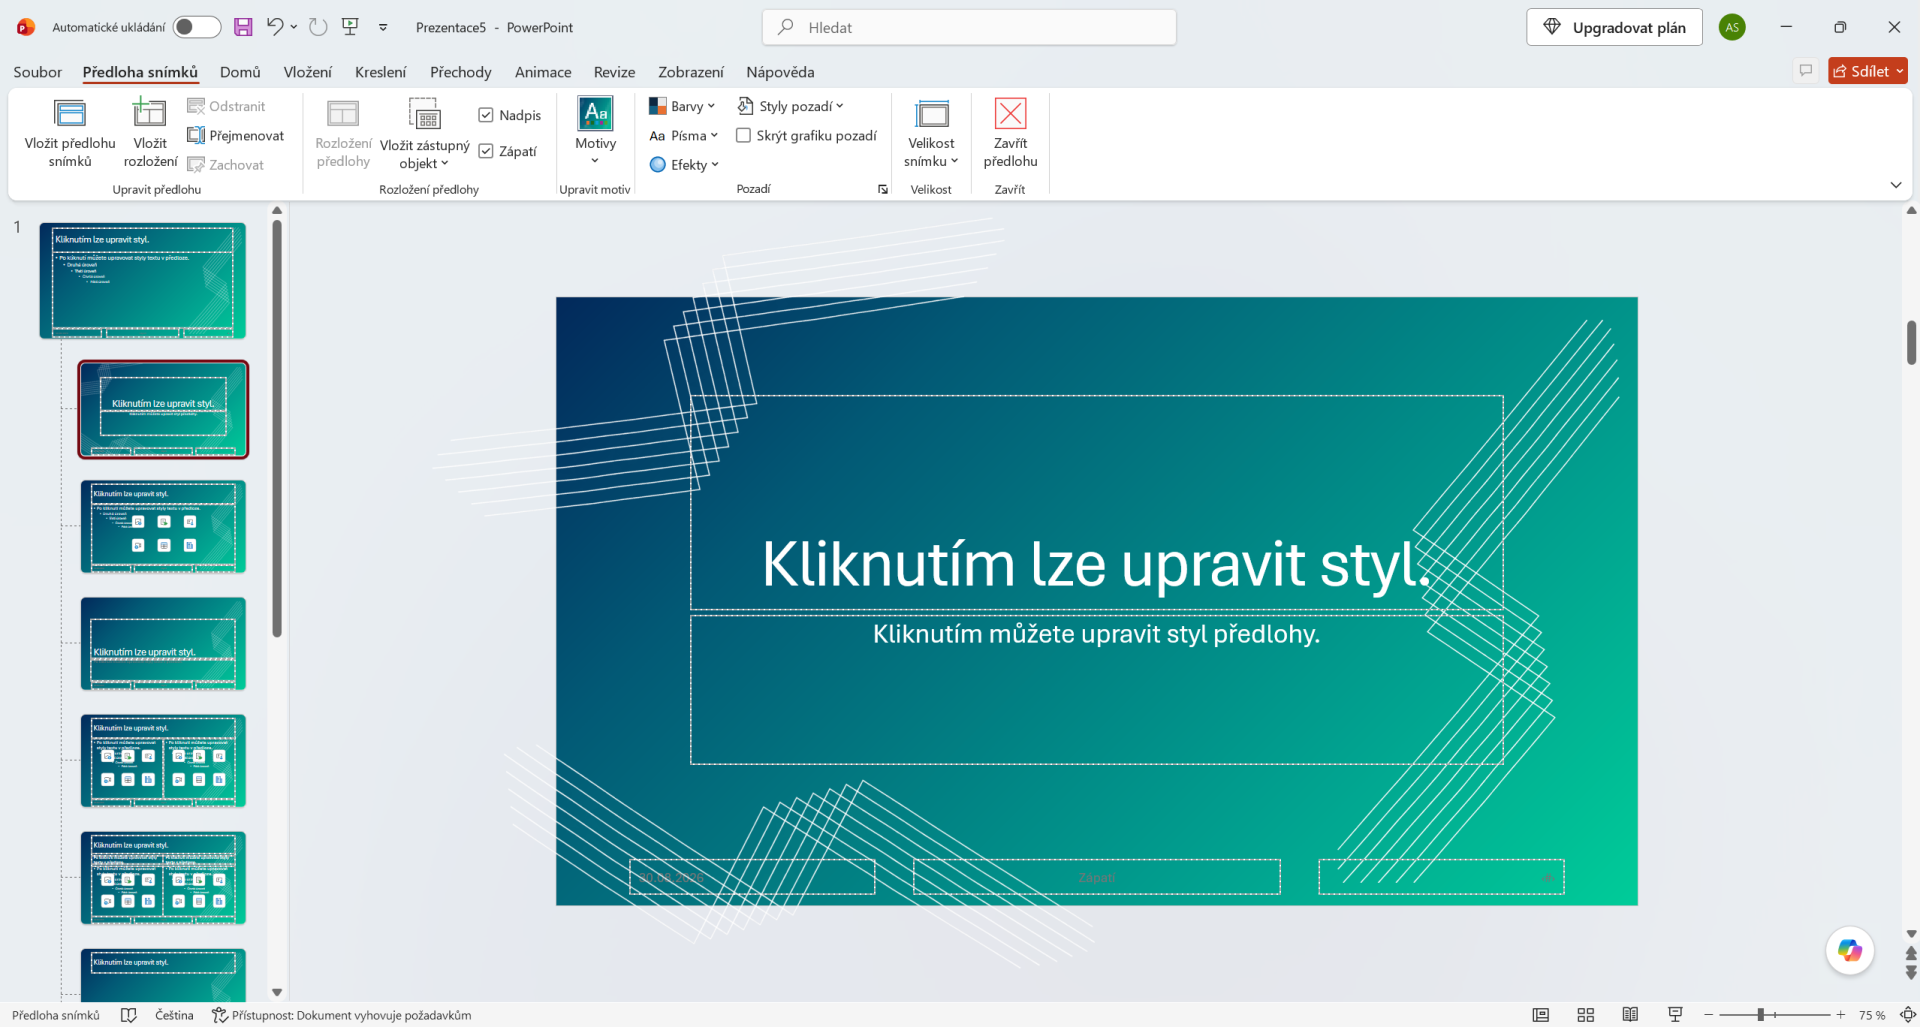
Task: Uncheck the Zápatí checkbox
Action: (x=486, y=151)
